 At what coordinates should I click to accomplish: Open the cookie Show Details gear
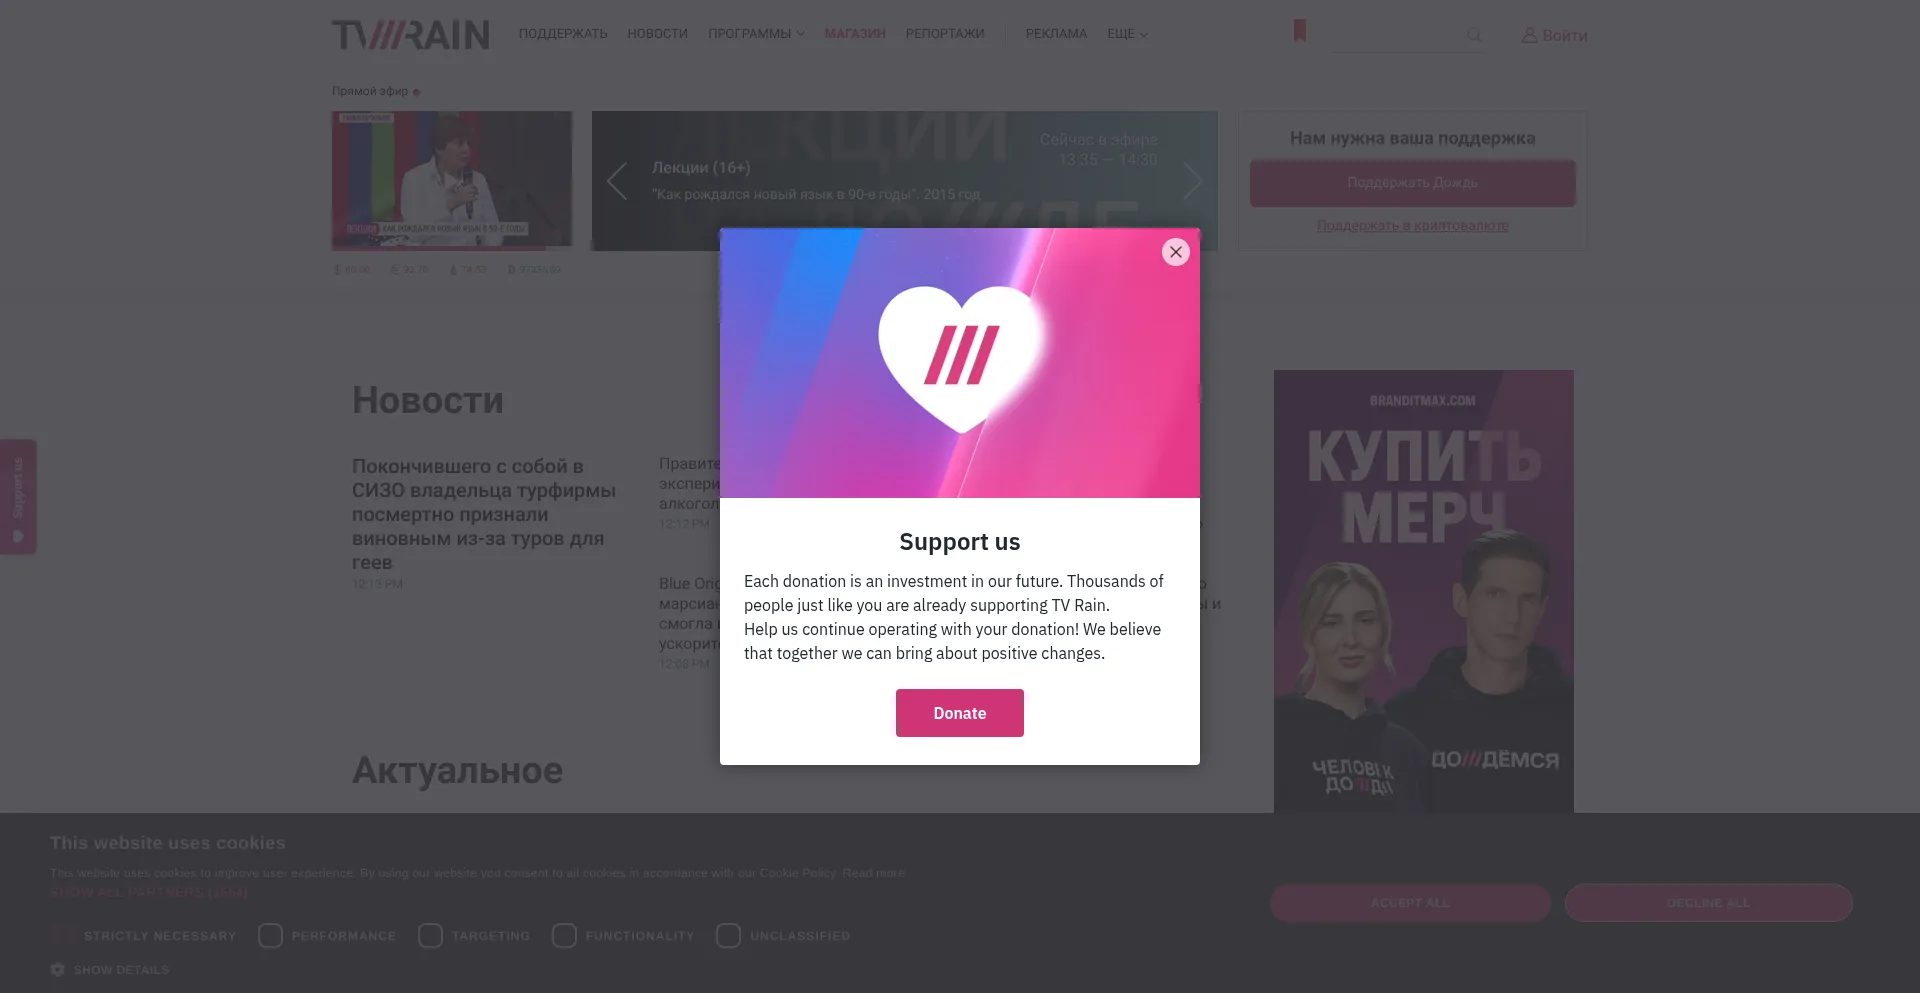58,970
